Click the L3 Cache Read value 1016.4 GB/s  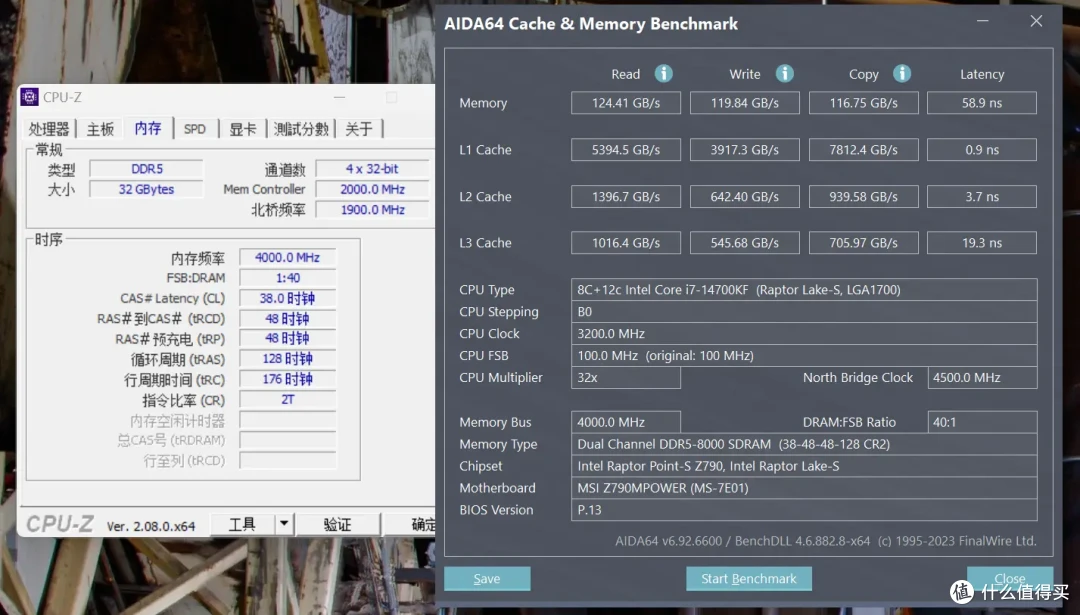tap(625, 242)
